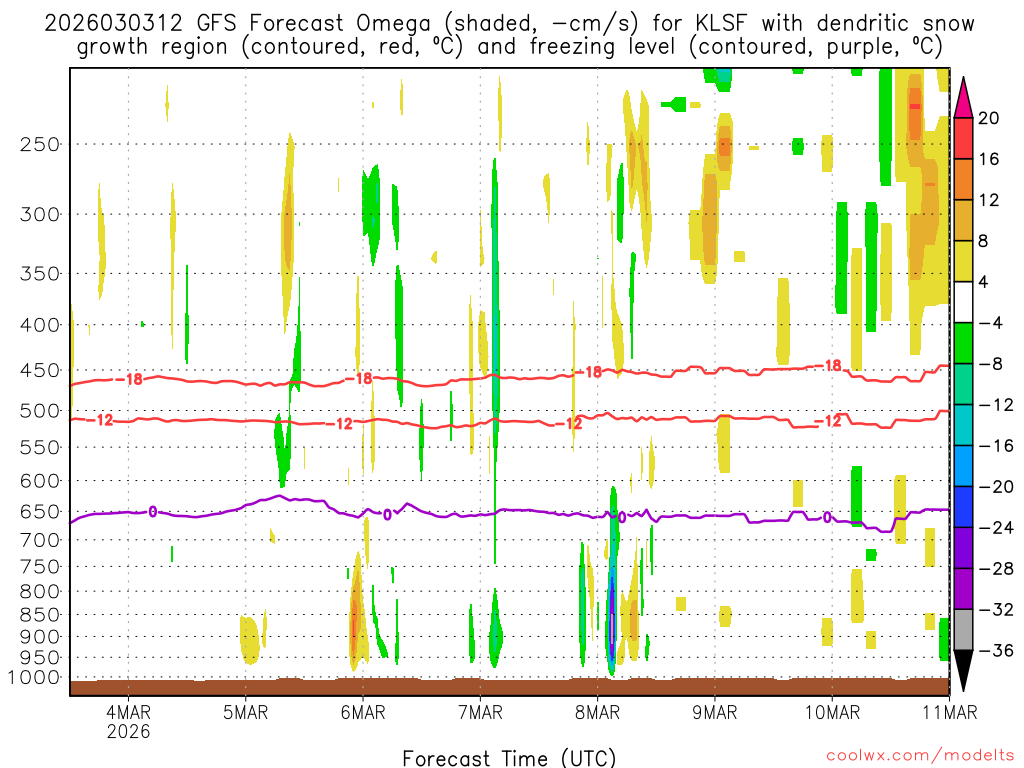Click the 750 pressure level label
Screen dimensions: 1024x768
pos(40,567)
